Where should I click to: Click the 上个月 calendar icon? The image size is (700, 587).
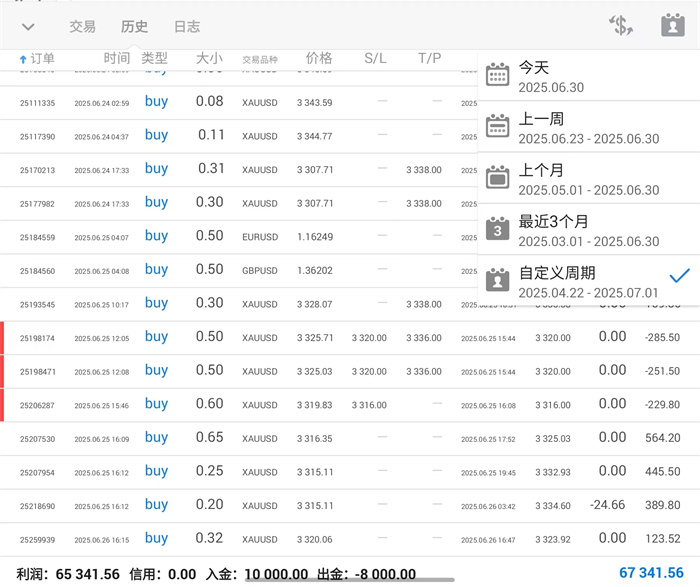click(497, 177)
